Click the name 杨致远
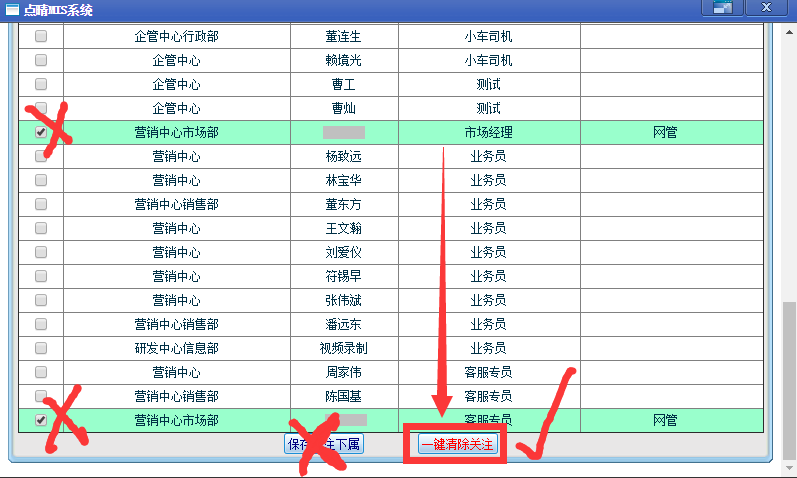The height and width of the screenshot is (478, 797). coord(344,157)
